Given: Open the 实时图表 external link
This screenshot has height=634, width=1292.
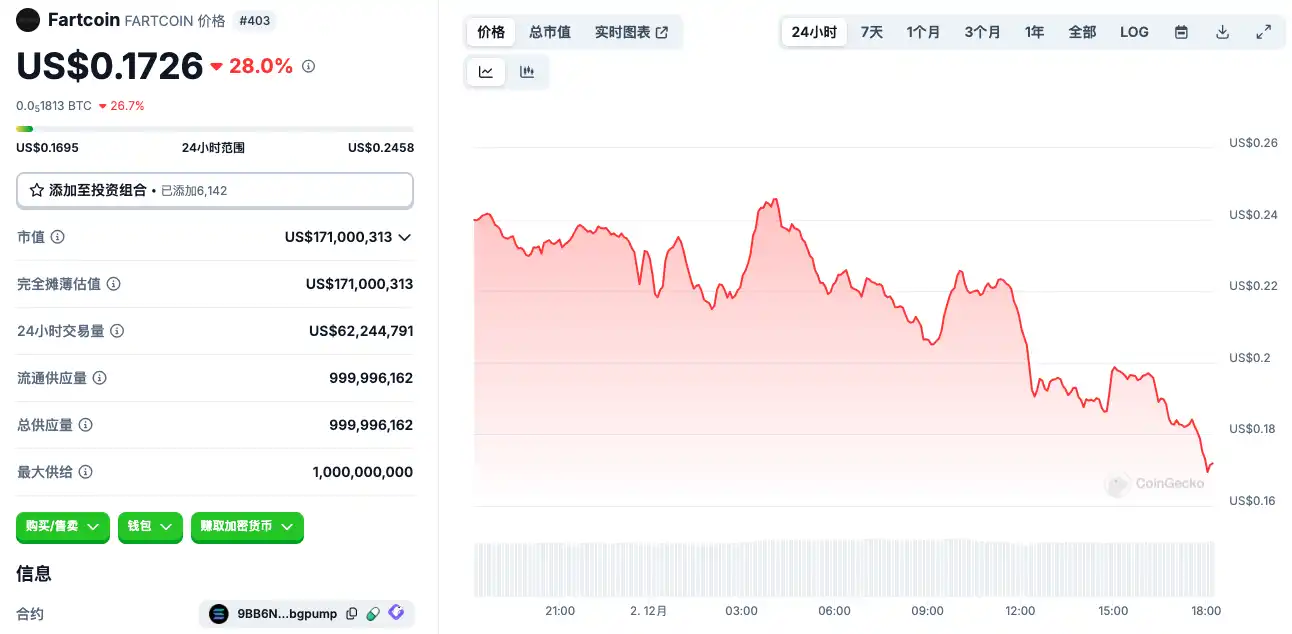Looking at the screenshot, I should (x=631, y=32).
